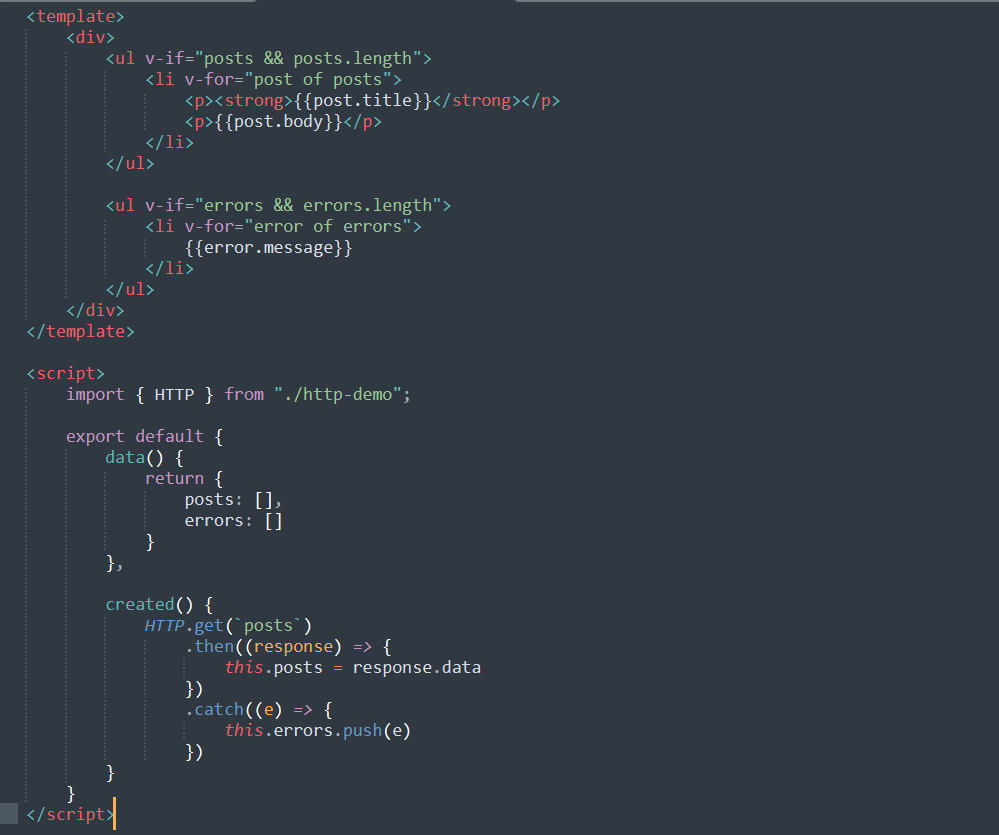This screenshot has width=999, height=835.
Task: Click the from keyword
Action: pyautogui.click(x=244, y=395)
